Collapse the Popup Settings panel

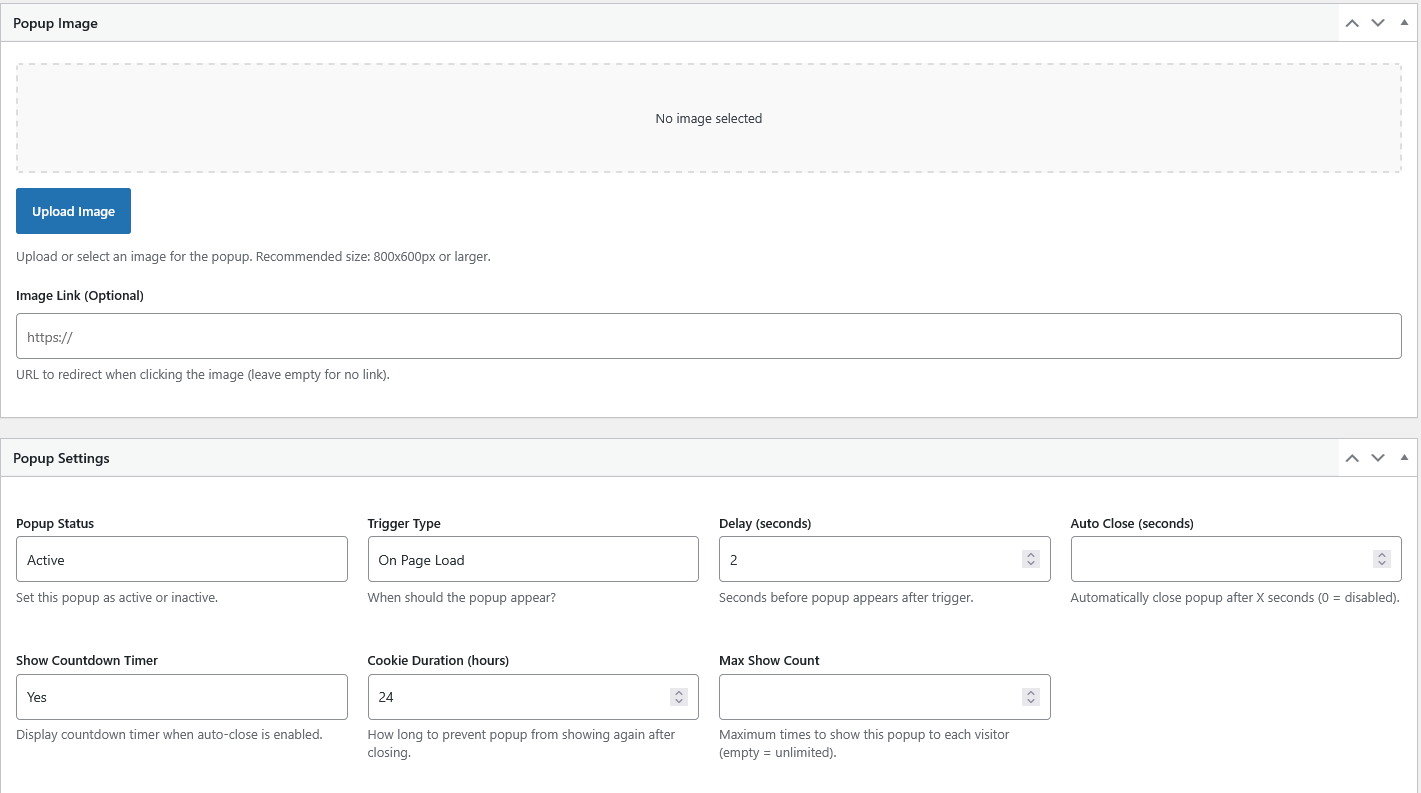tap(1404, 457)
